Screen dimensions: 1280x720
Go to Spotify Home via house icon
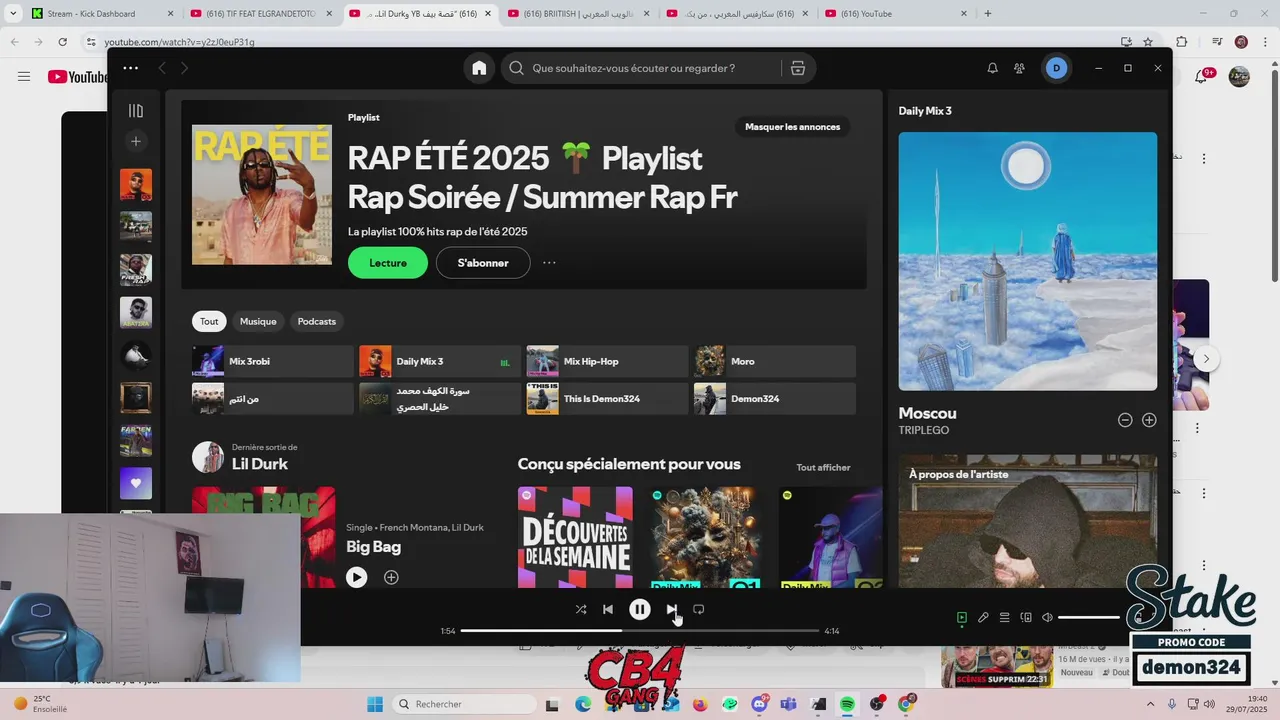point(479,68)
